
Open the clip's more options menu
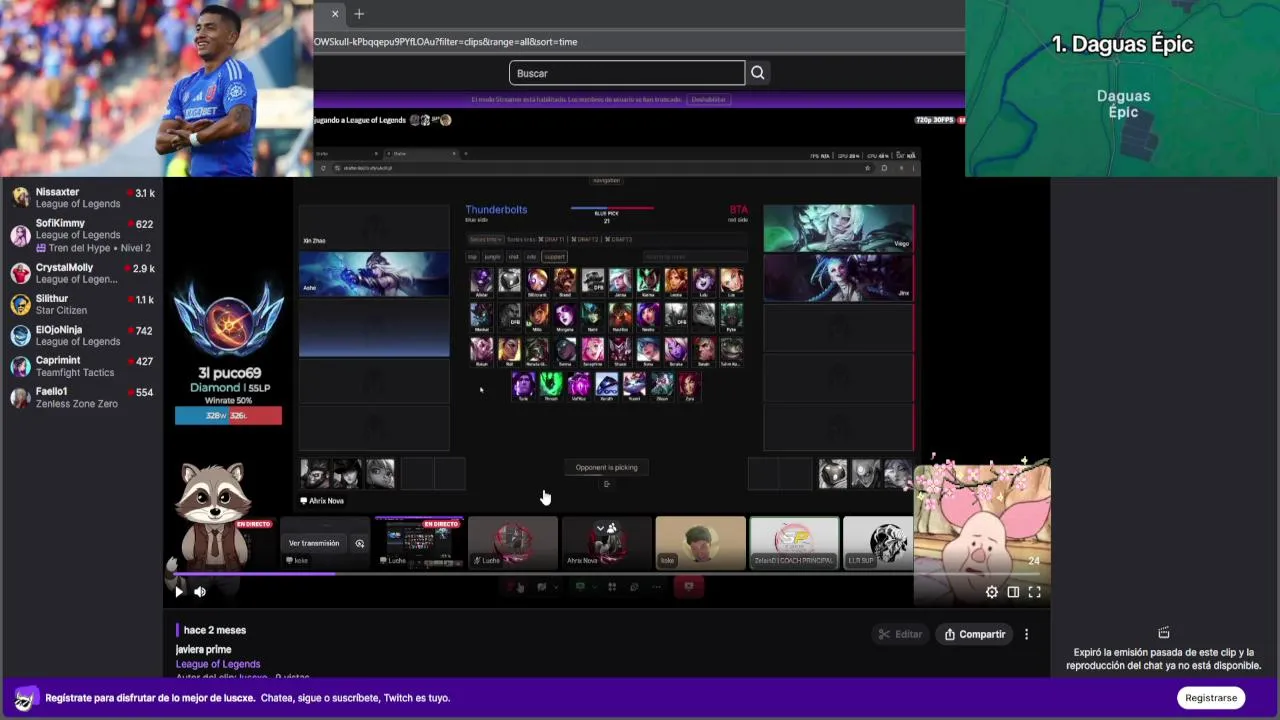[1026, 634]
